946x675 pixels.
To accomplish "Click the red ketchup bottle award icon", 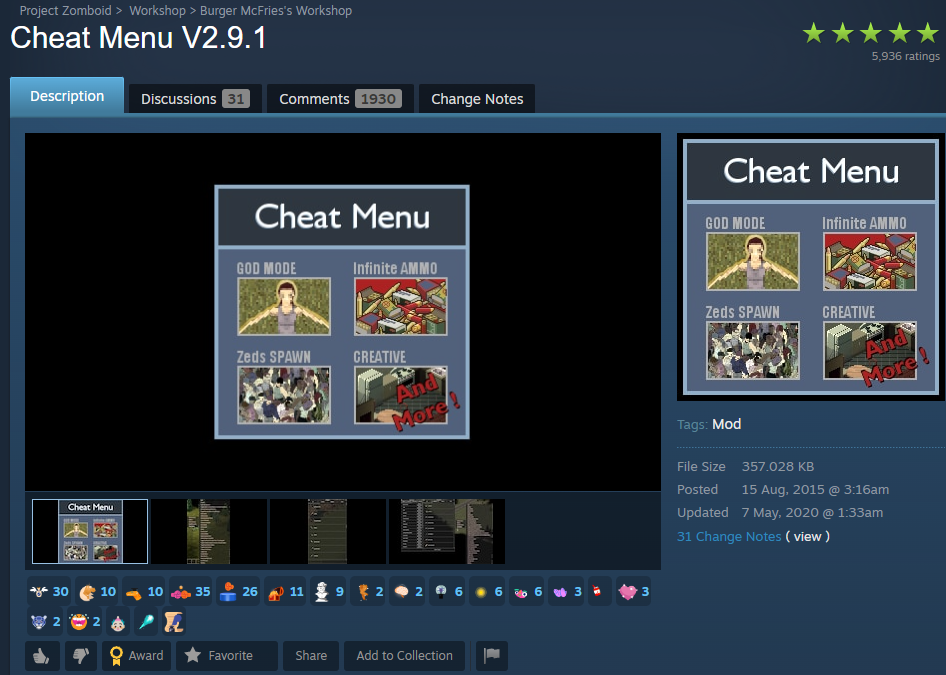I will point(598,592).
